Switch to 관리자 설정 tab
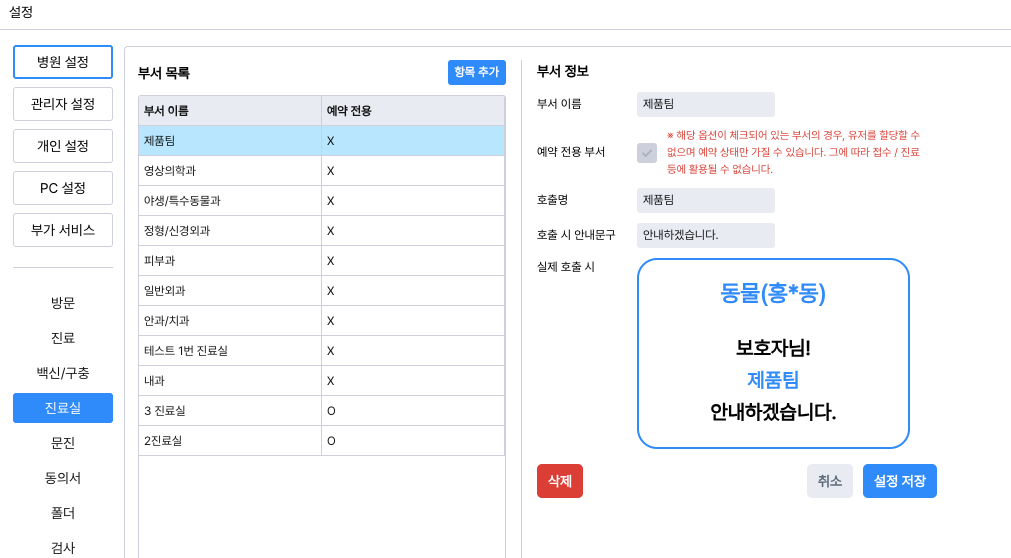1011x558 pixels. pos(63,104)
